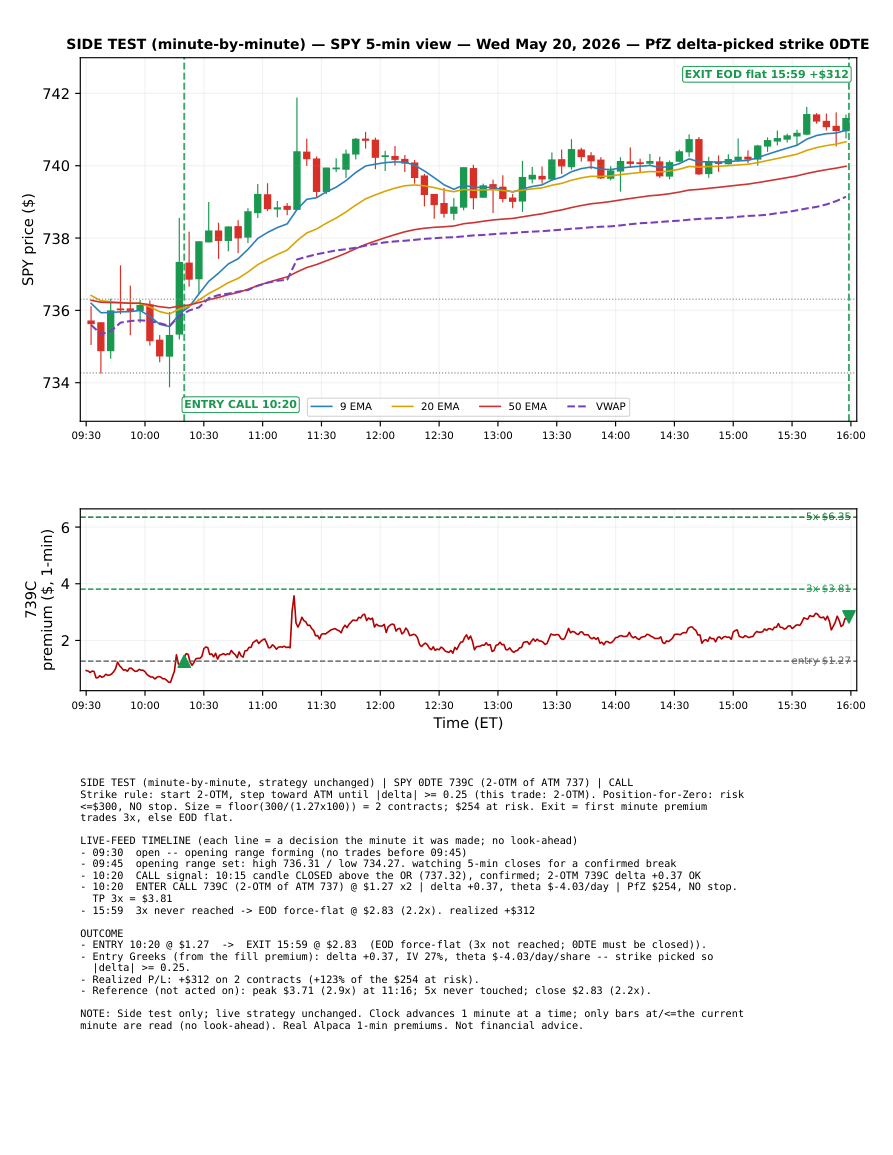This screenshot has height=1155, width=893.
Task: Click 11:00 on the premium chart time axis
Action: click(263, 706)
